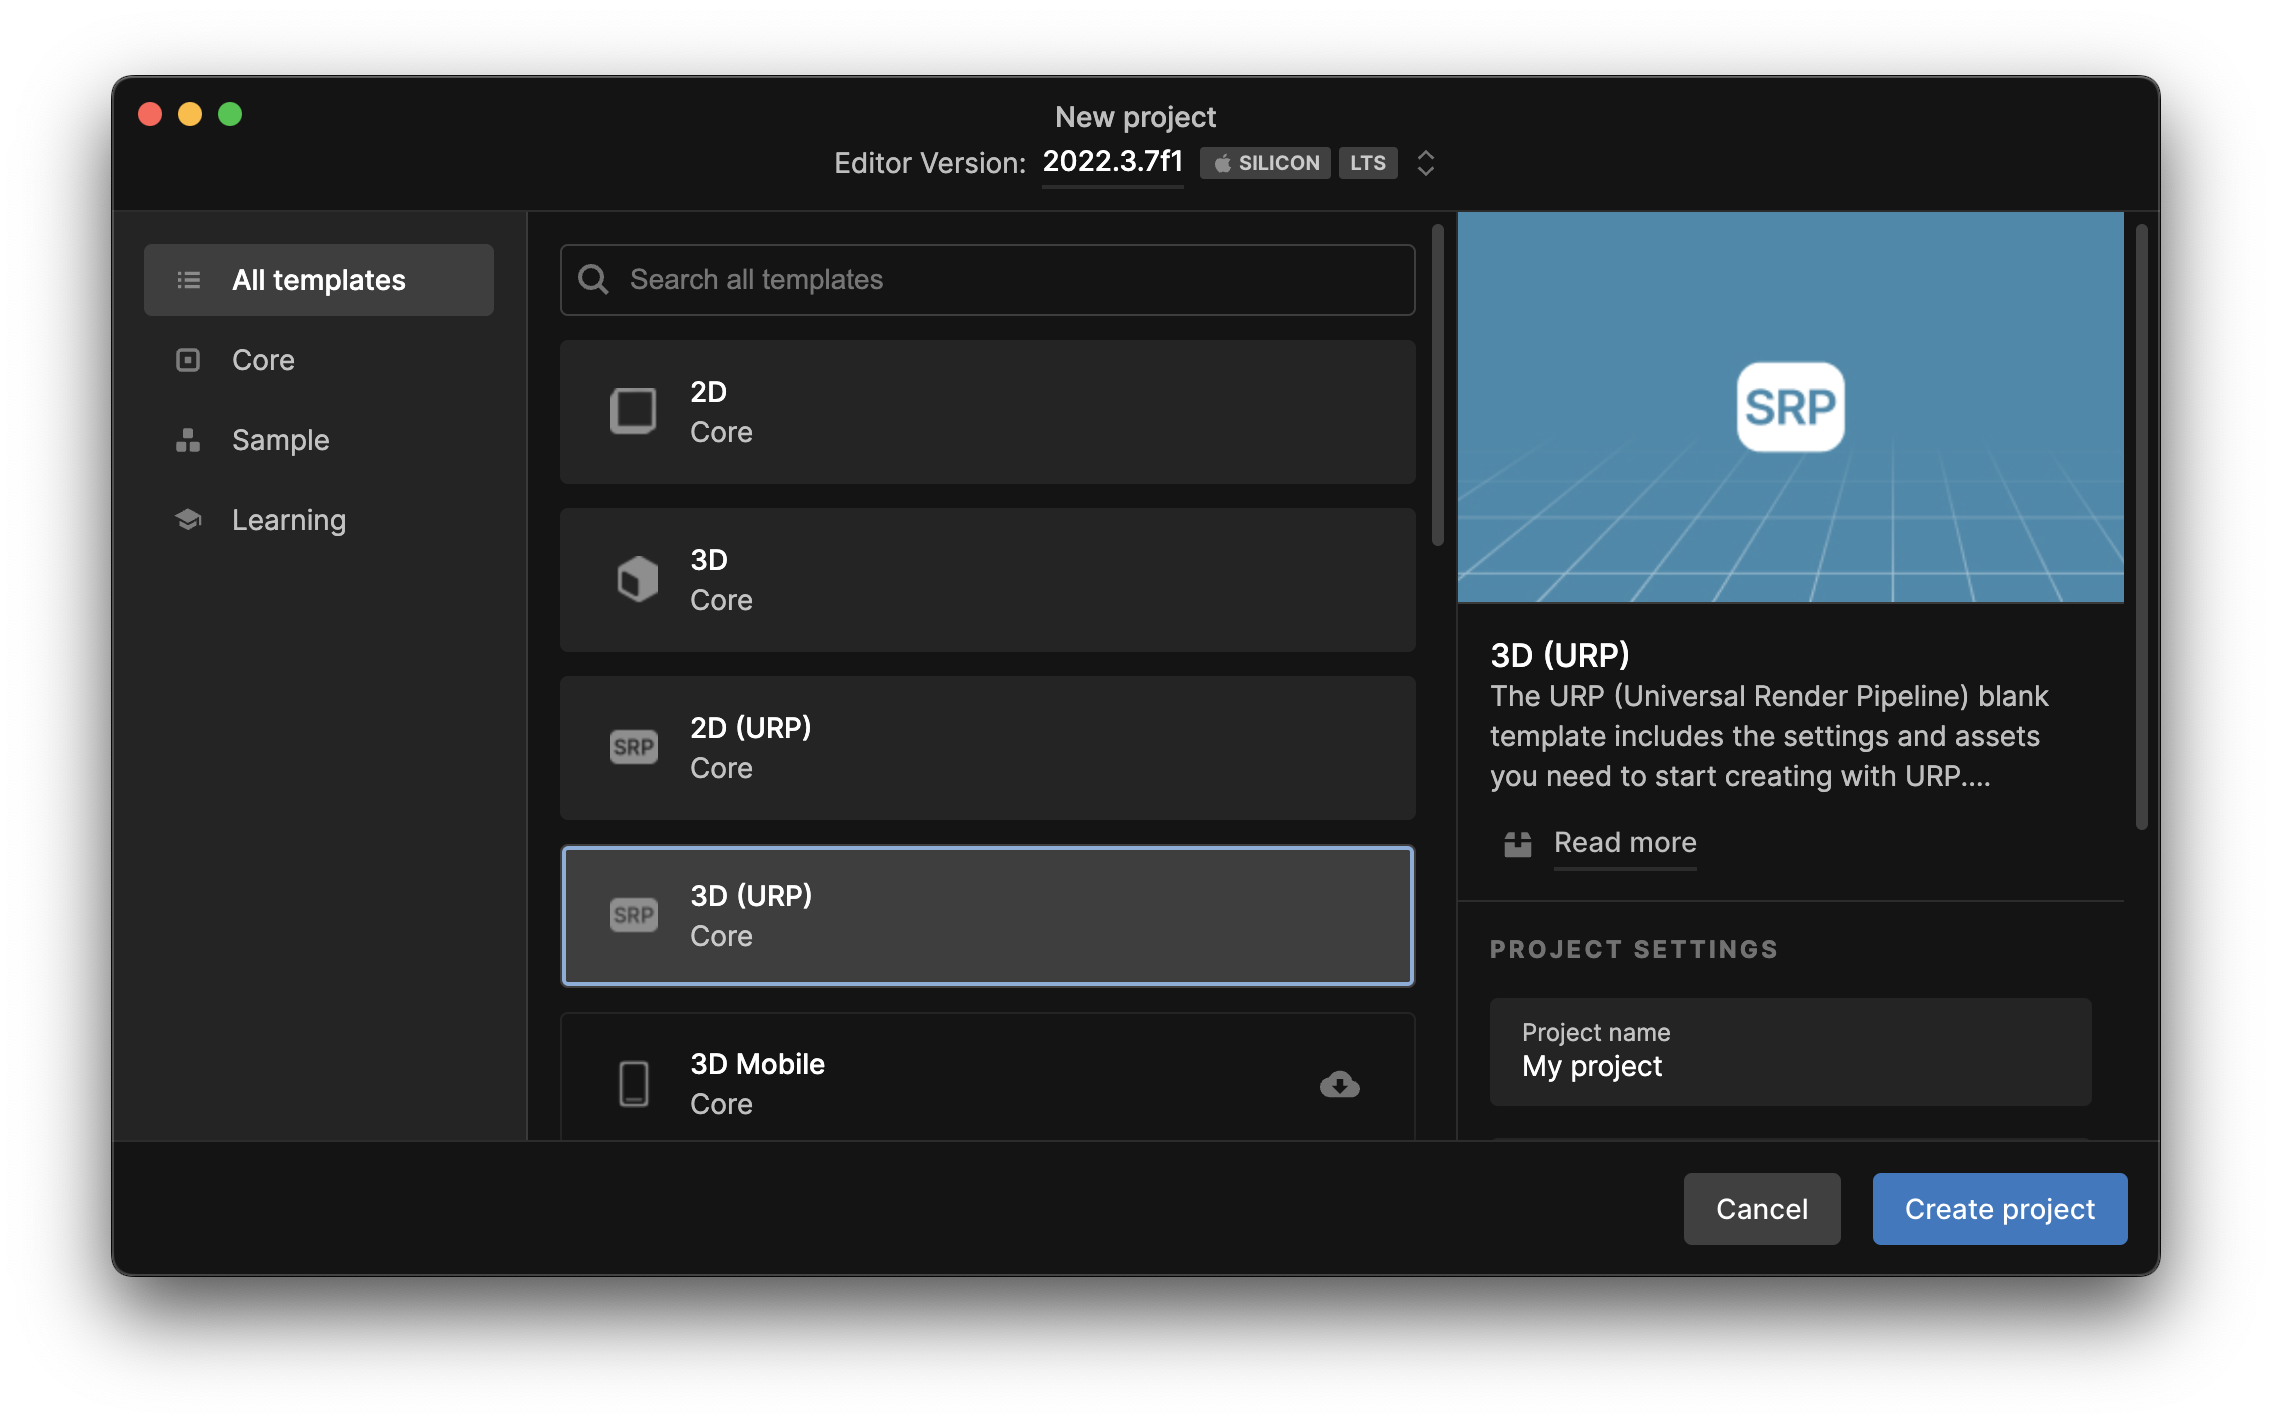This screenshot has height=1424, width=2272.
Task: Click the Learning graduation cap icon
Action: [x=188, y=520]
